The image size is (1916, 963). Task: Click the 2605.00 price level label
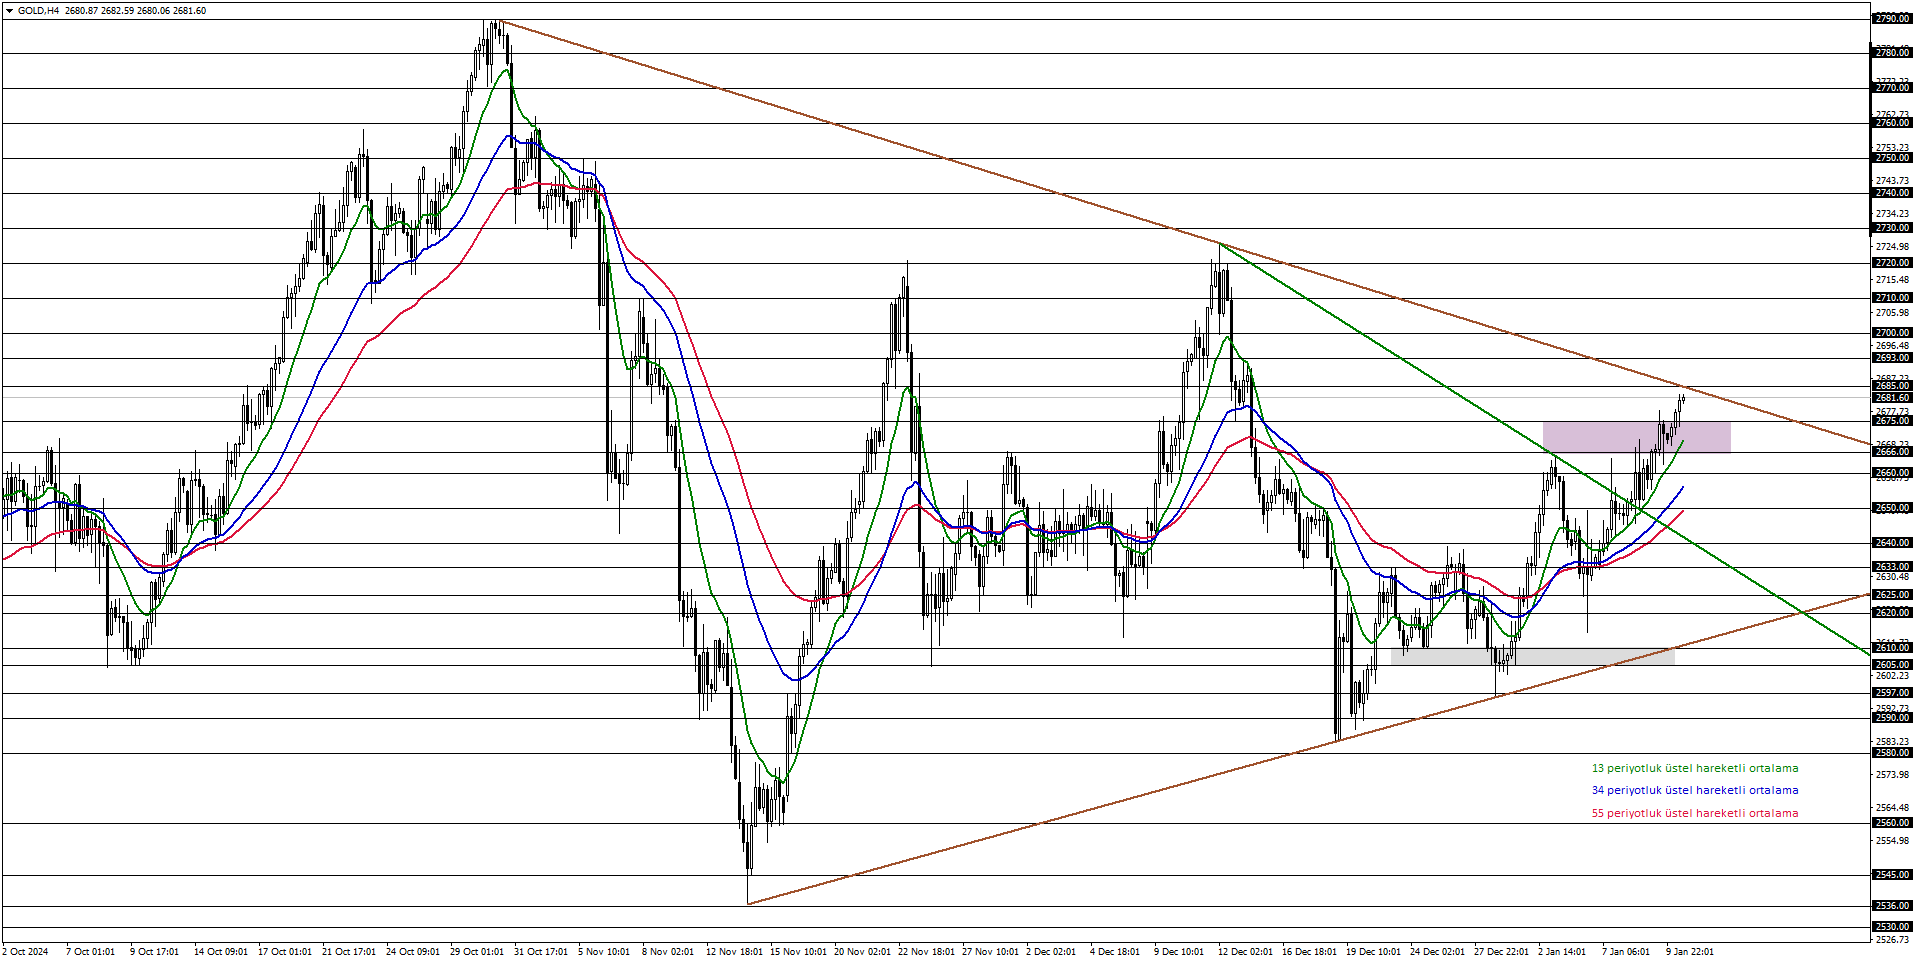(x=1892, y=665)
